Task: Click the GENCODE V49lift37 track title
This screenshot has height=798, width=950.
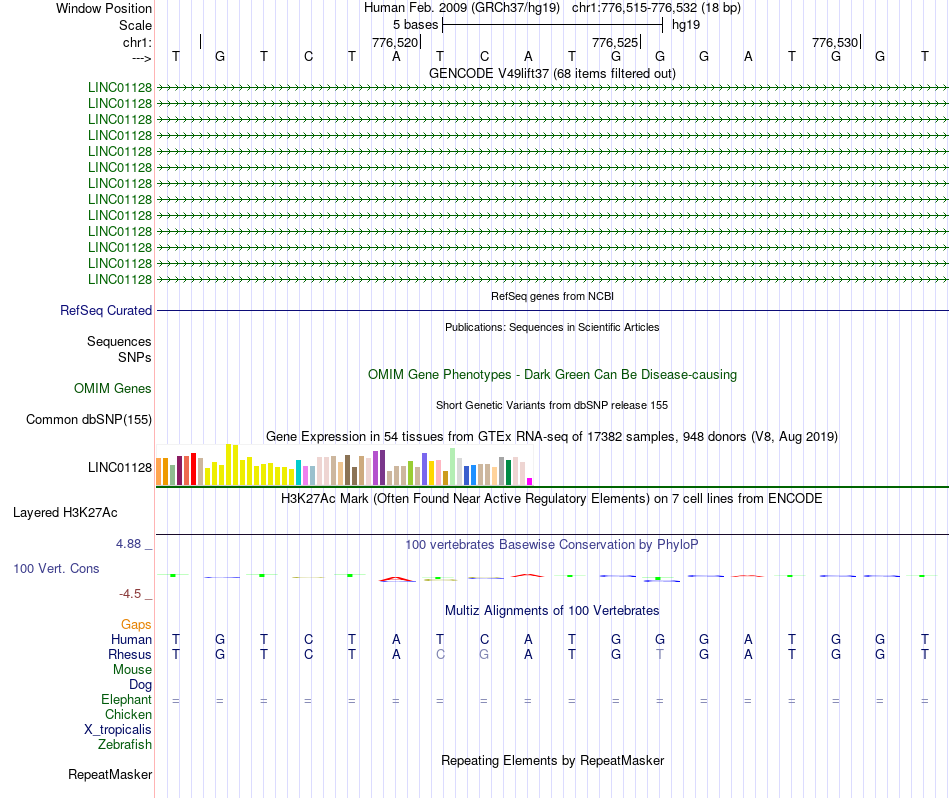Action: tap(552, 73)
